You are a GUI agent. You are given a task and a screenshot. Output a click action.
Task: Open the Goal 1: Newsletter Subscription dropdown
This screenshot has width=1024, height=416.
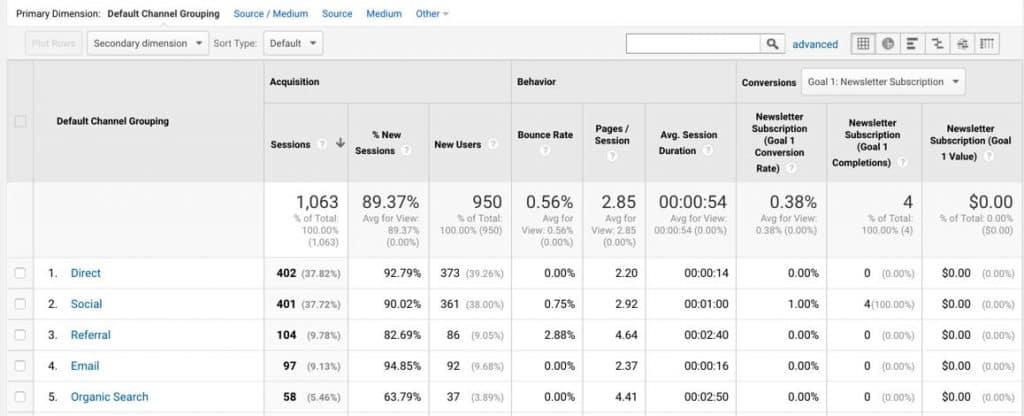883,82
